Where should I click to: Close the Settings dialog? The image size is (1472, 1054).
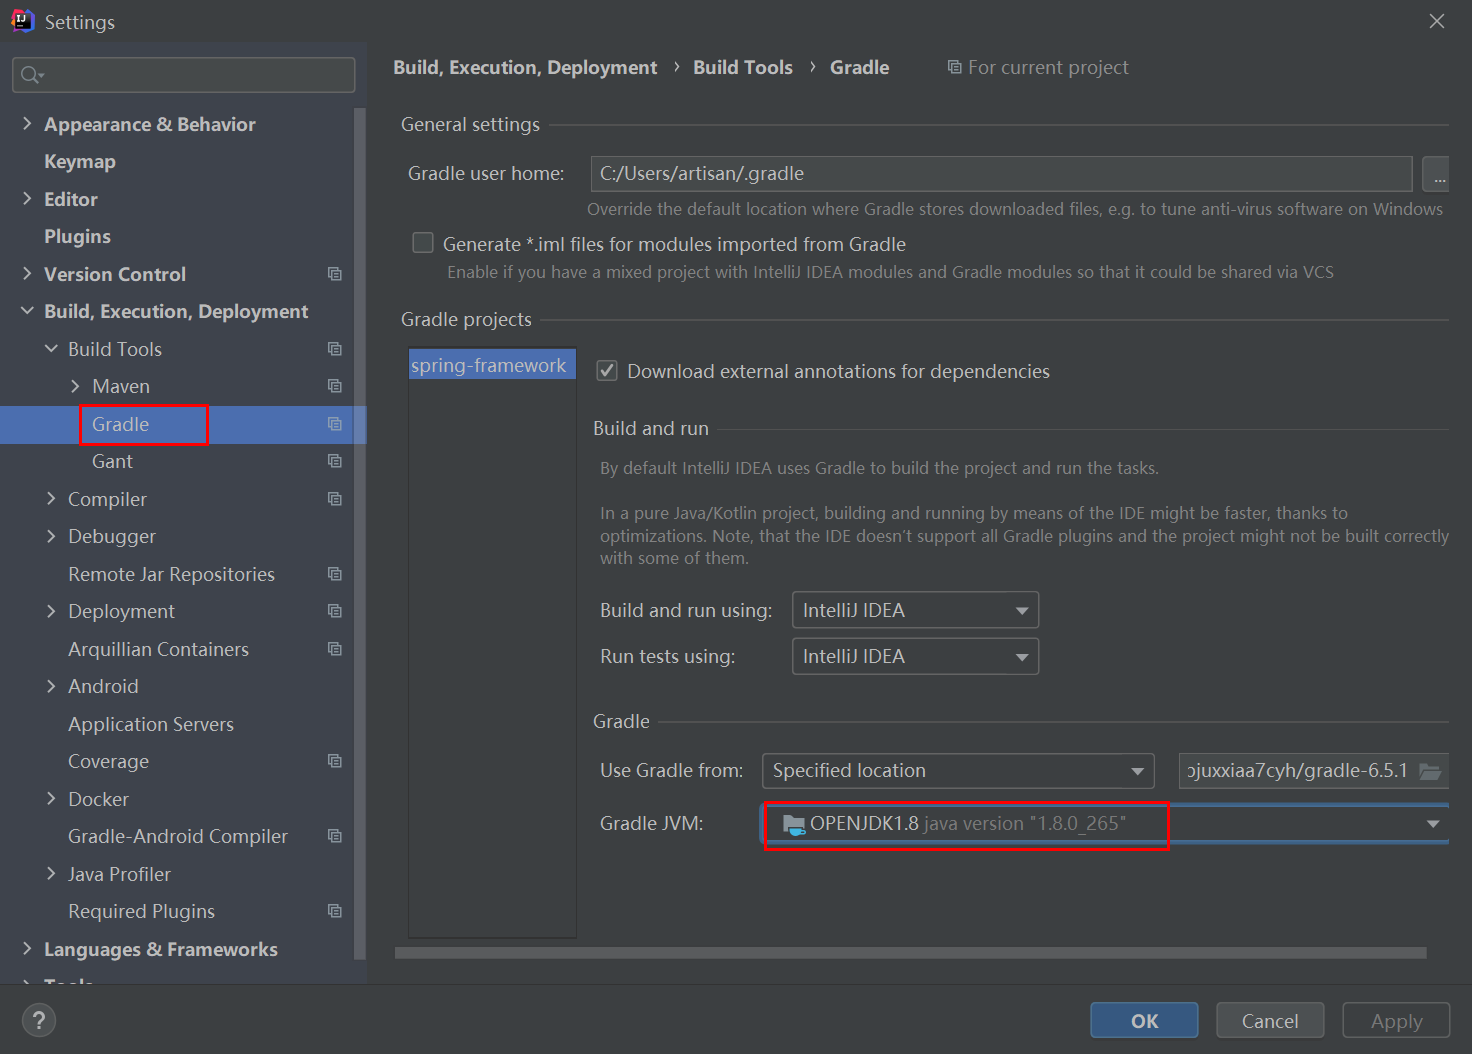[x=1437, y=21]
